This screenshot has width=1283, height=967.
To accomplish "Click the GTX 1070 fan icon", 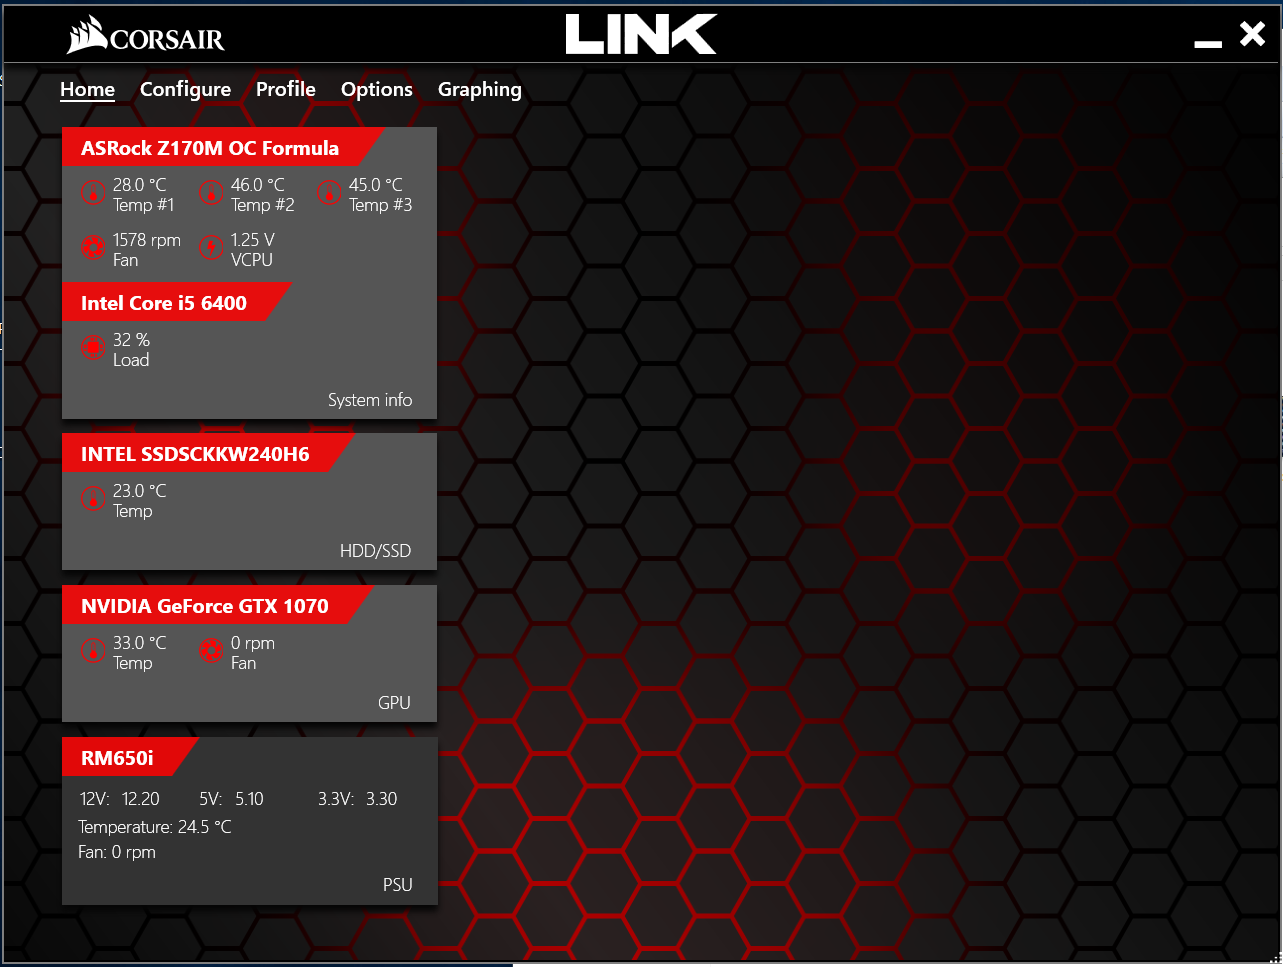I will 211,650.
